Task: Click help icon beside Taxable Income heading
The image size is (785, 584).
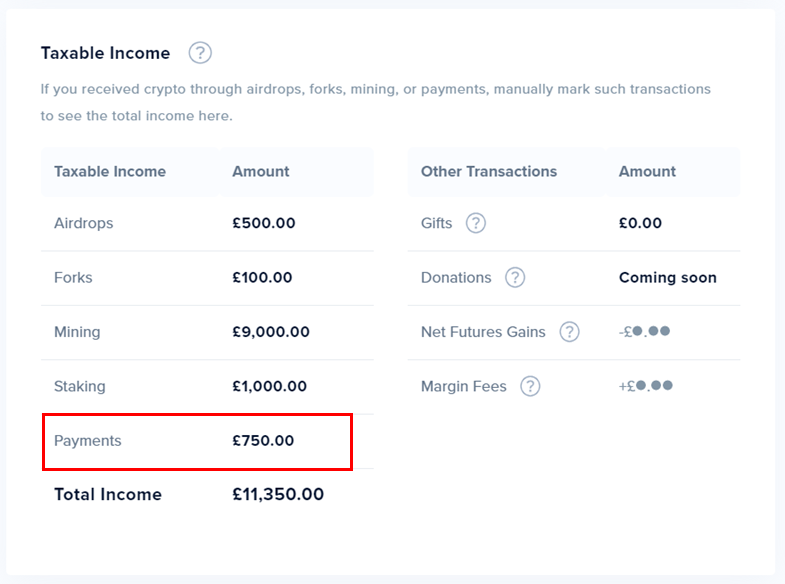Action: [x=200, y=53]
